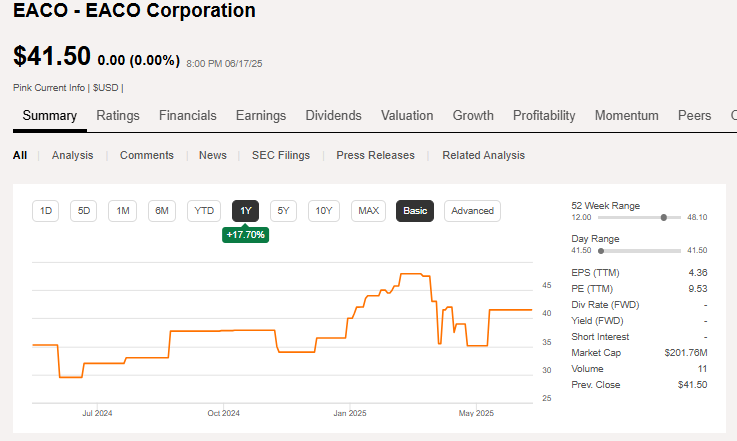Select the 1Y chart range

point(245,211)
